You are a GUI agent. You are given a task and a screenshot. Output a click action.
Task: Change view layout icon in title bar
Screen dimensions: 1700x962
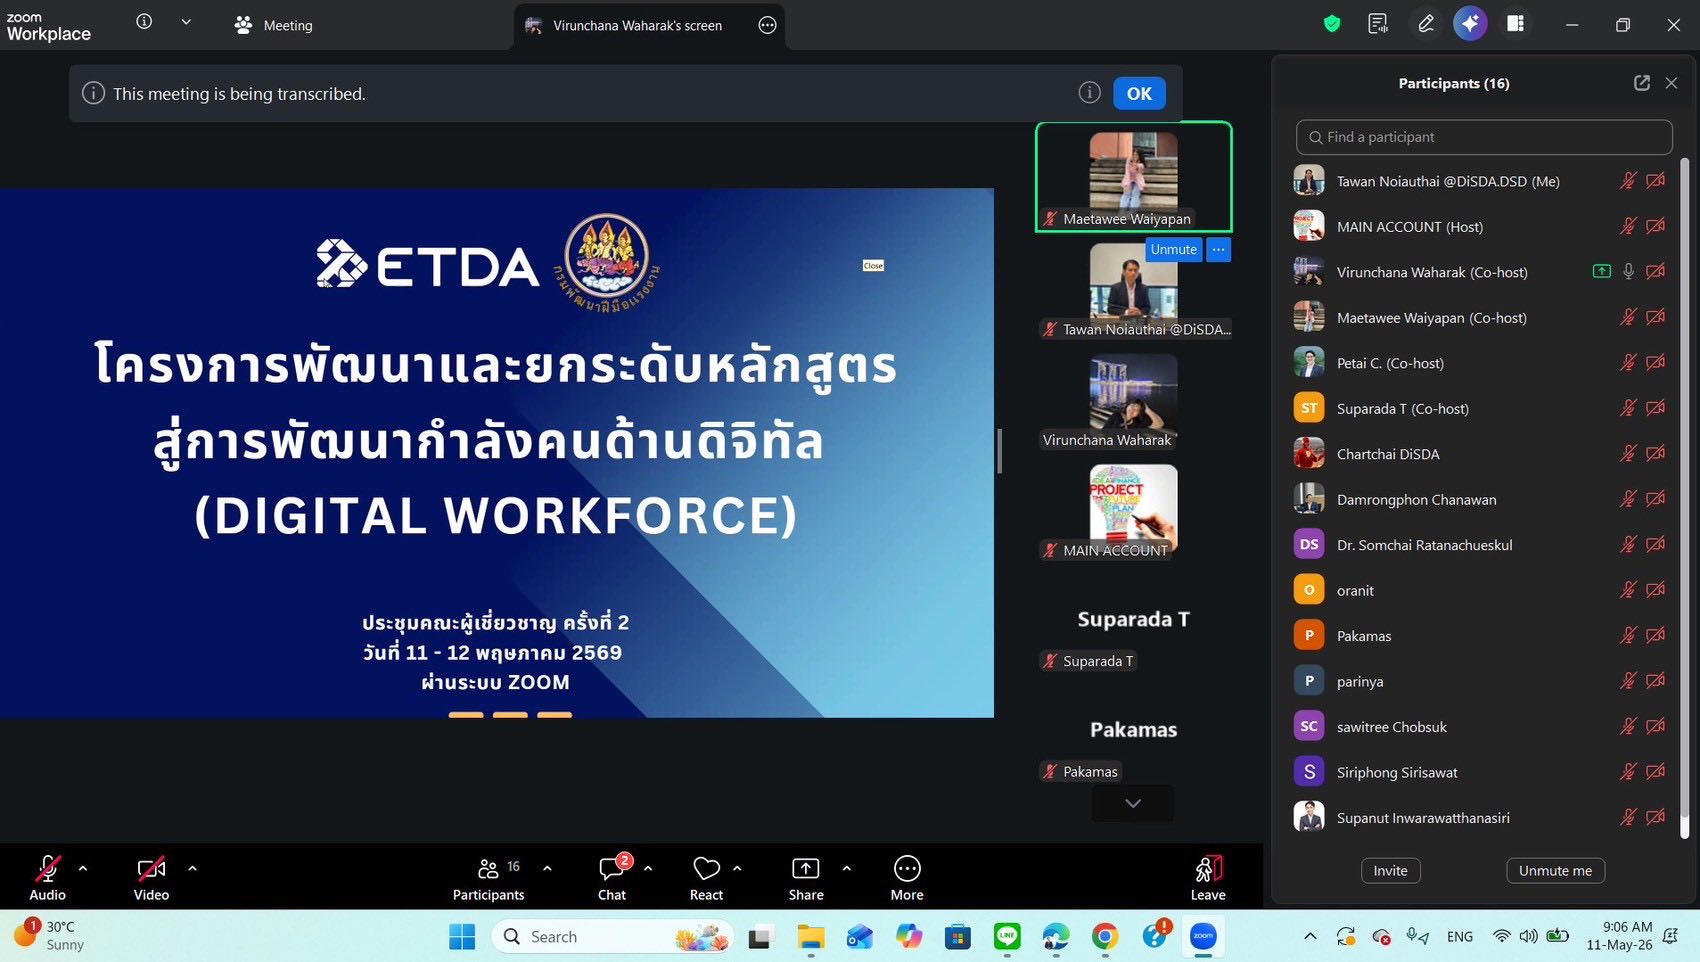coord(1516,24)
